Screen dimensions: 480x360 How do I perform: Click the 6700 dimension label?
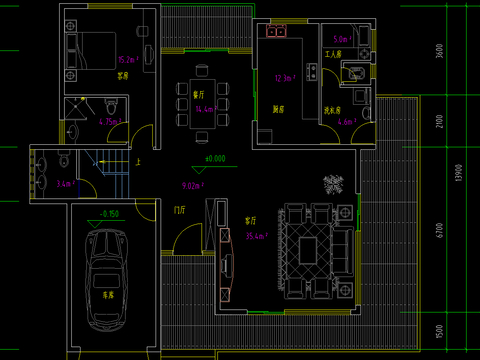click(440, 230)
